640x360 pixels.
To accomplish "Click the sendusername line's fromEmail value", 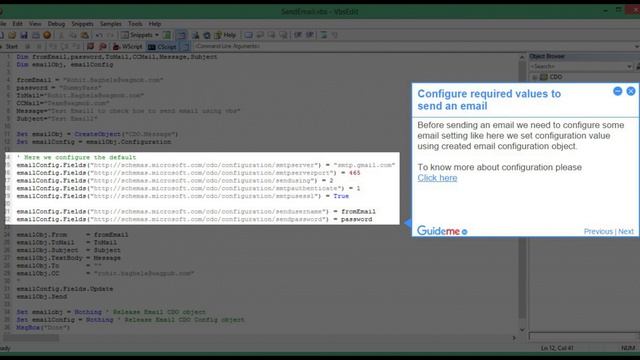I will [x=358, y=211].
